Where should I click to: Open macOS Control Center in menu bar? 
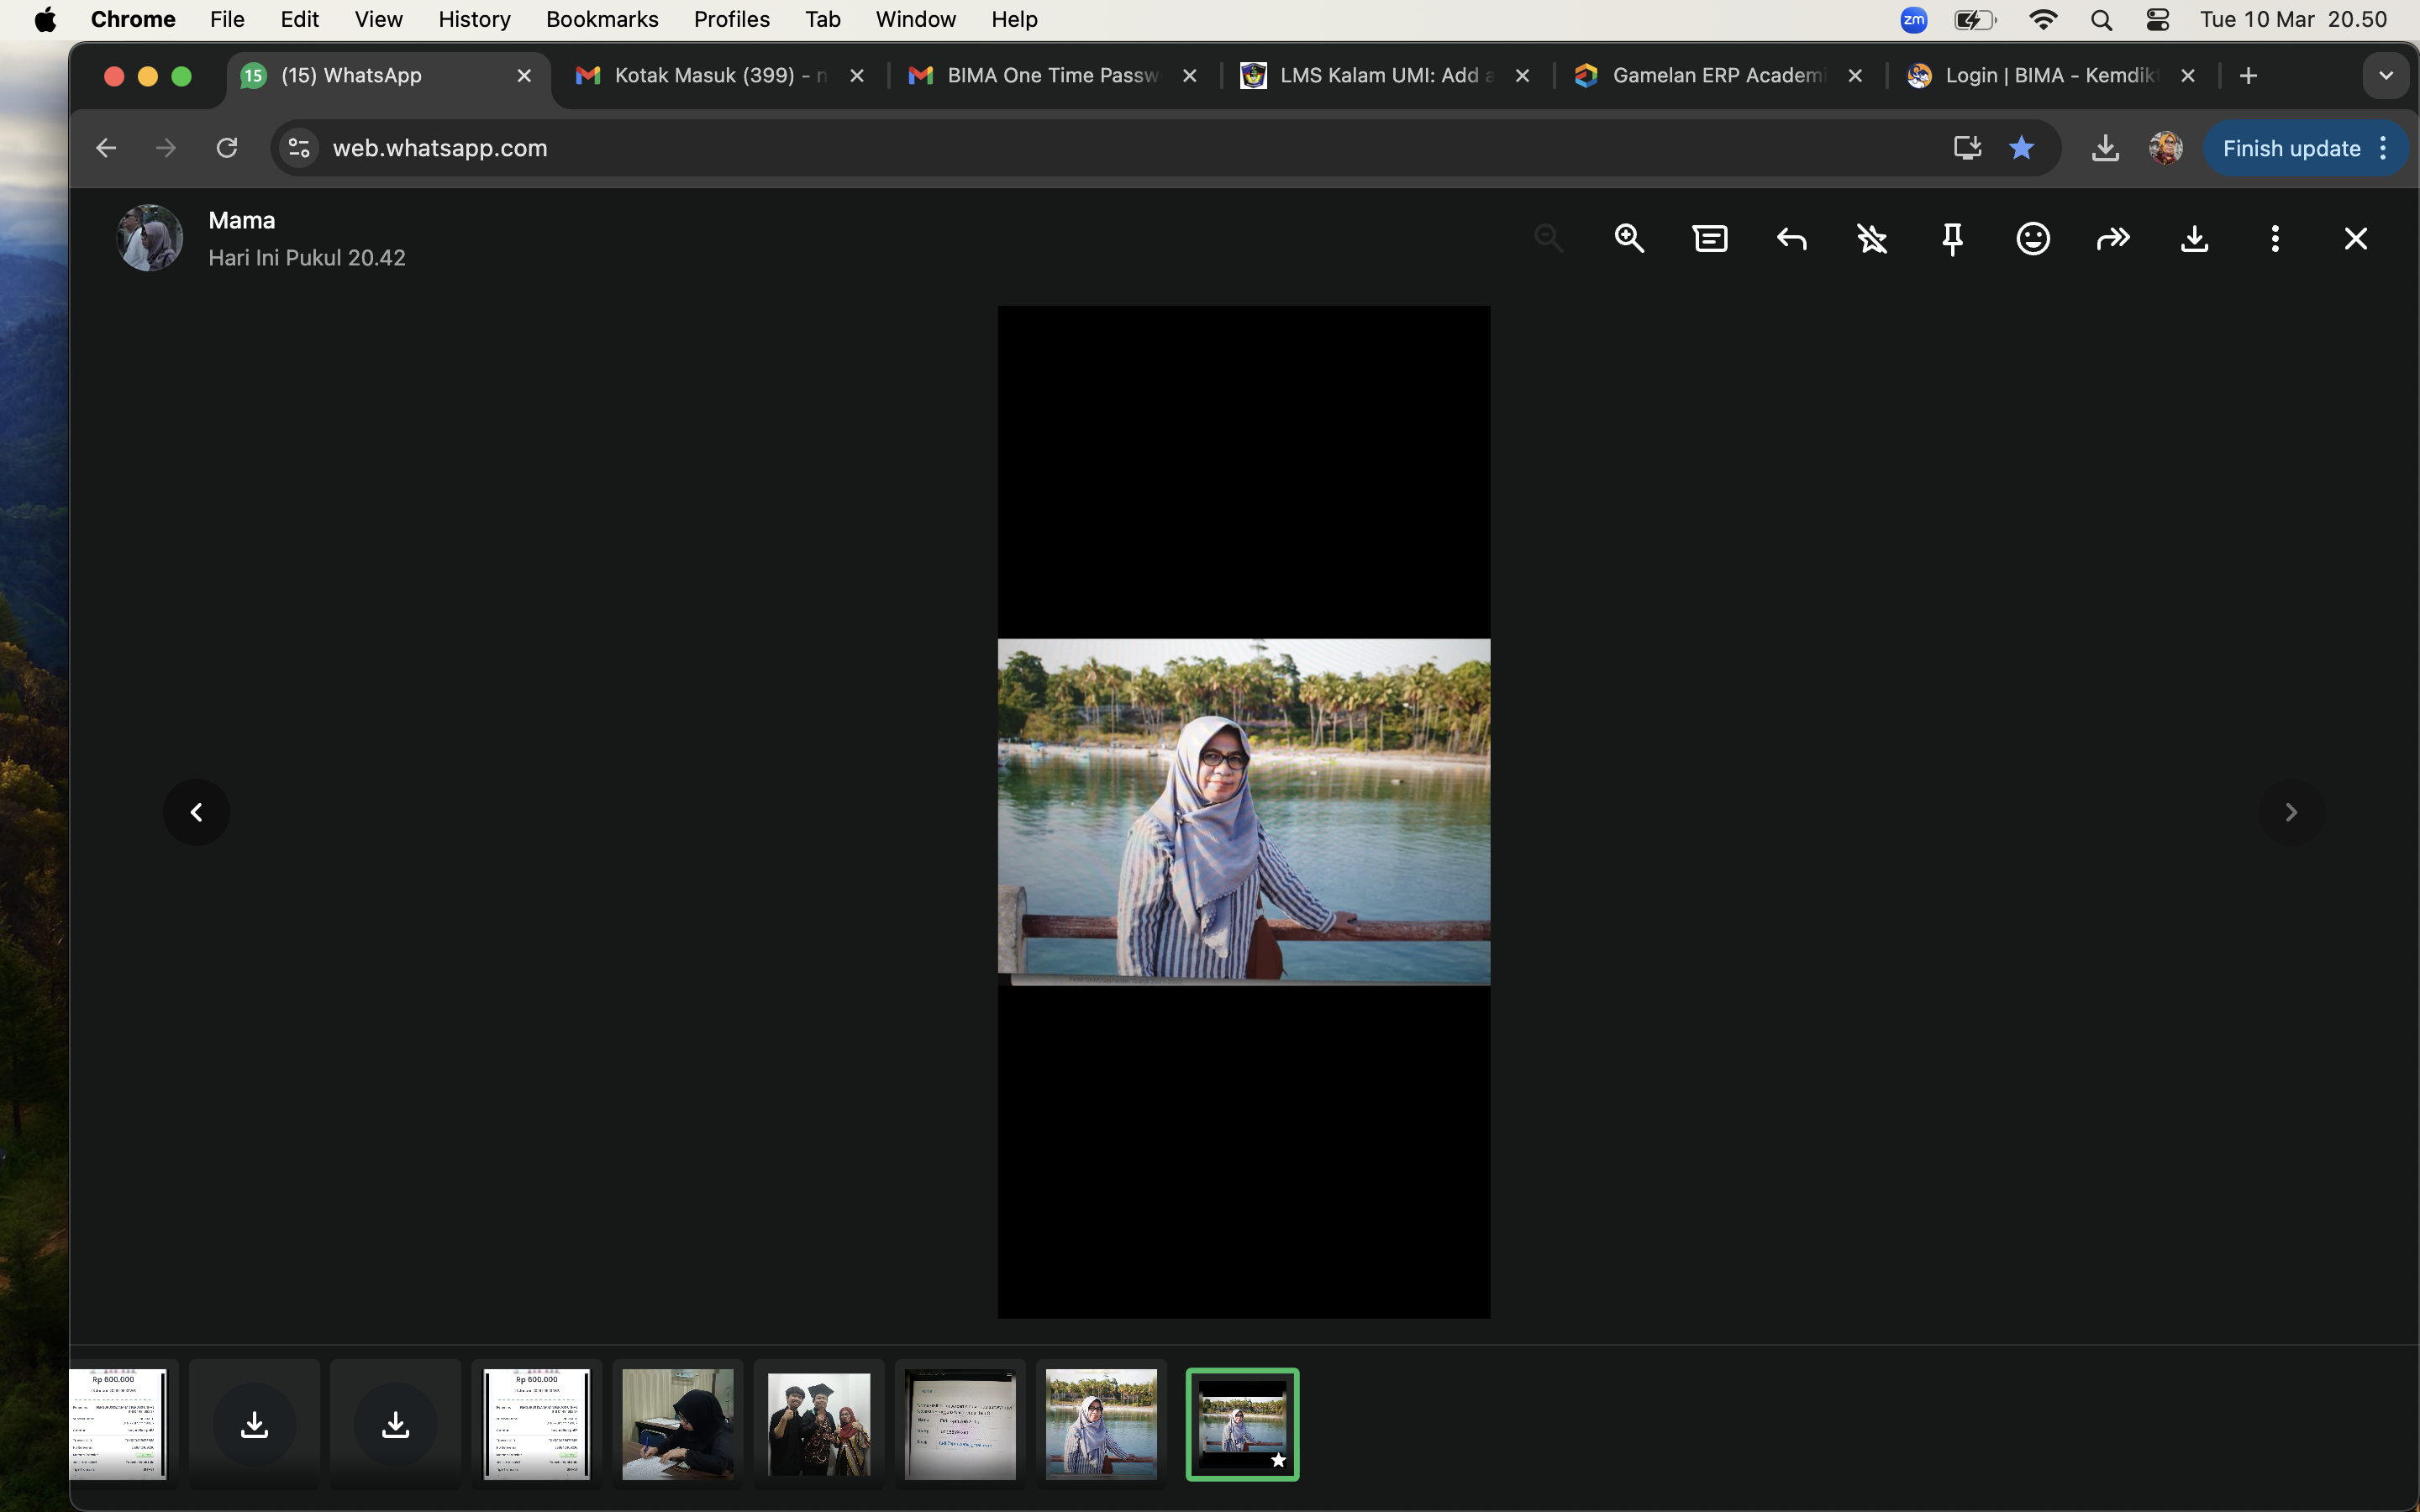2157,19
